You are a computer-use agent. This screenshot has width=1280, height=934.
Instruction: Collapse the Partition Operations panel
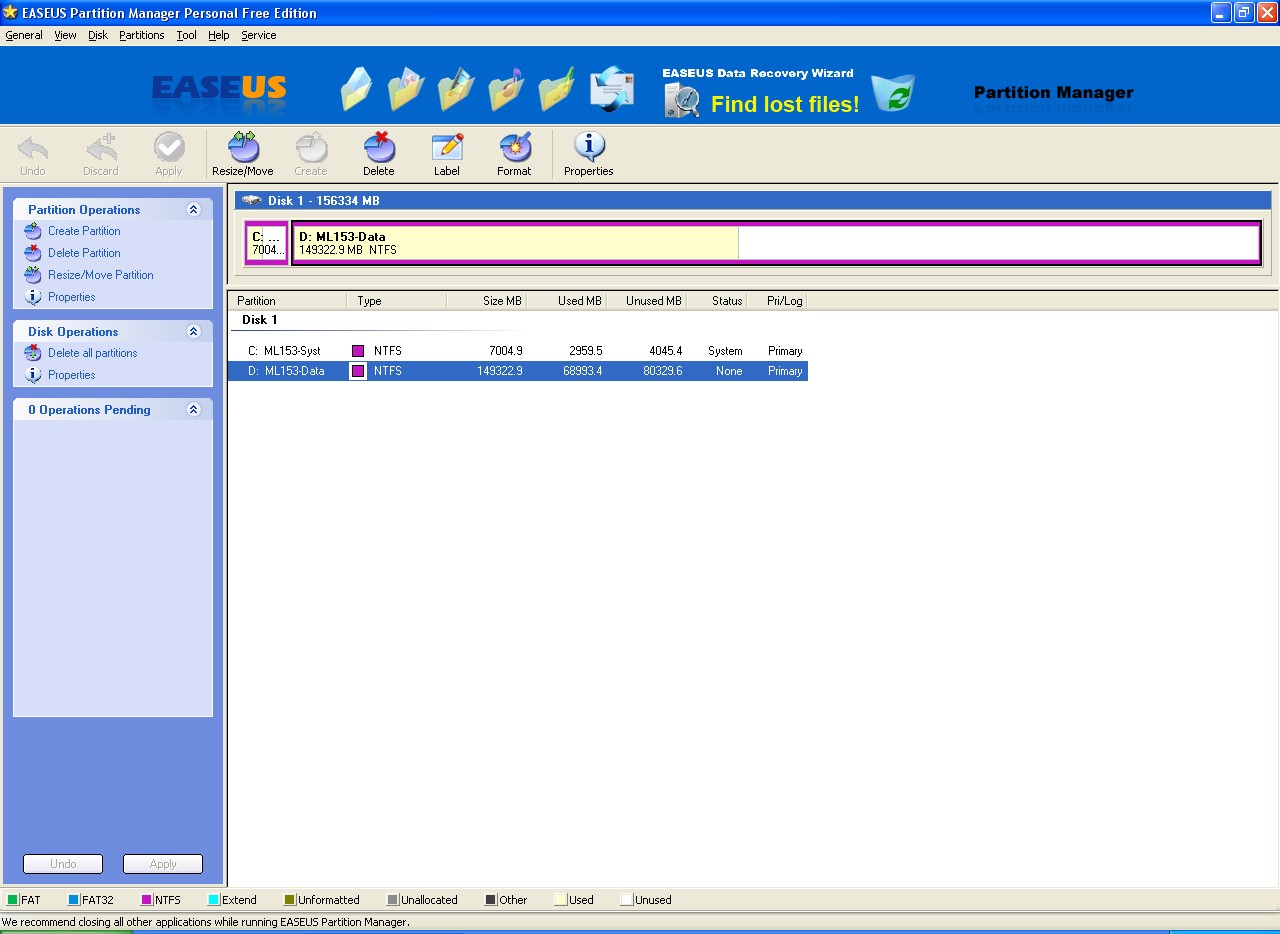pos(194,210)
